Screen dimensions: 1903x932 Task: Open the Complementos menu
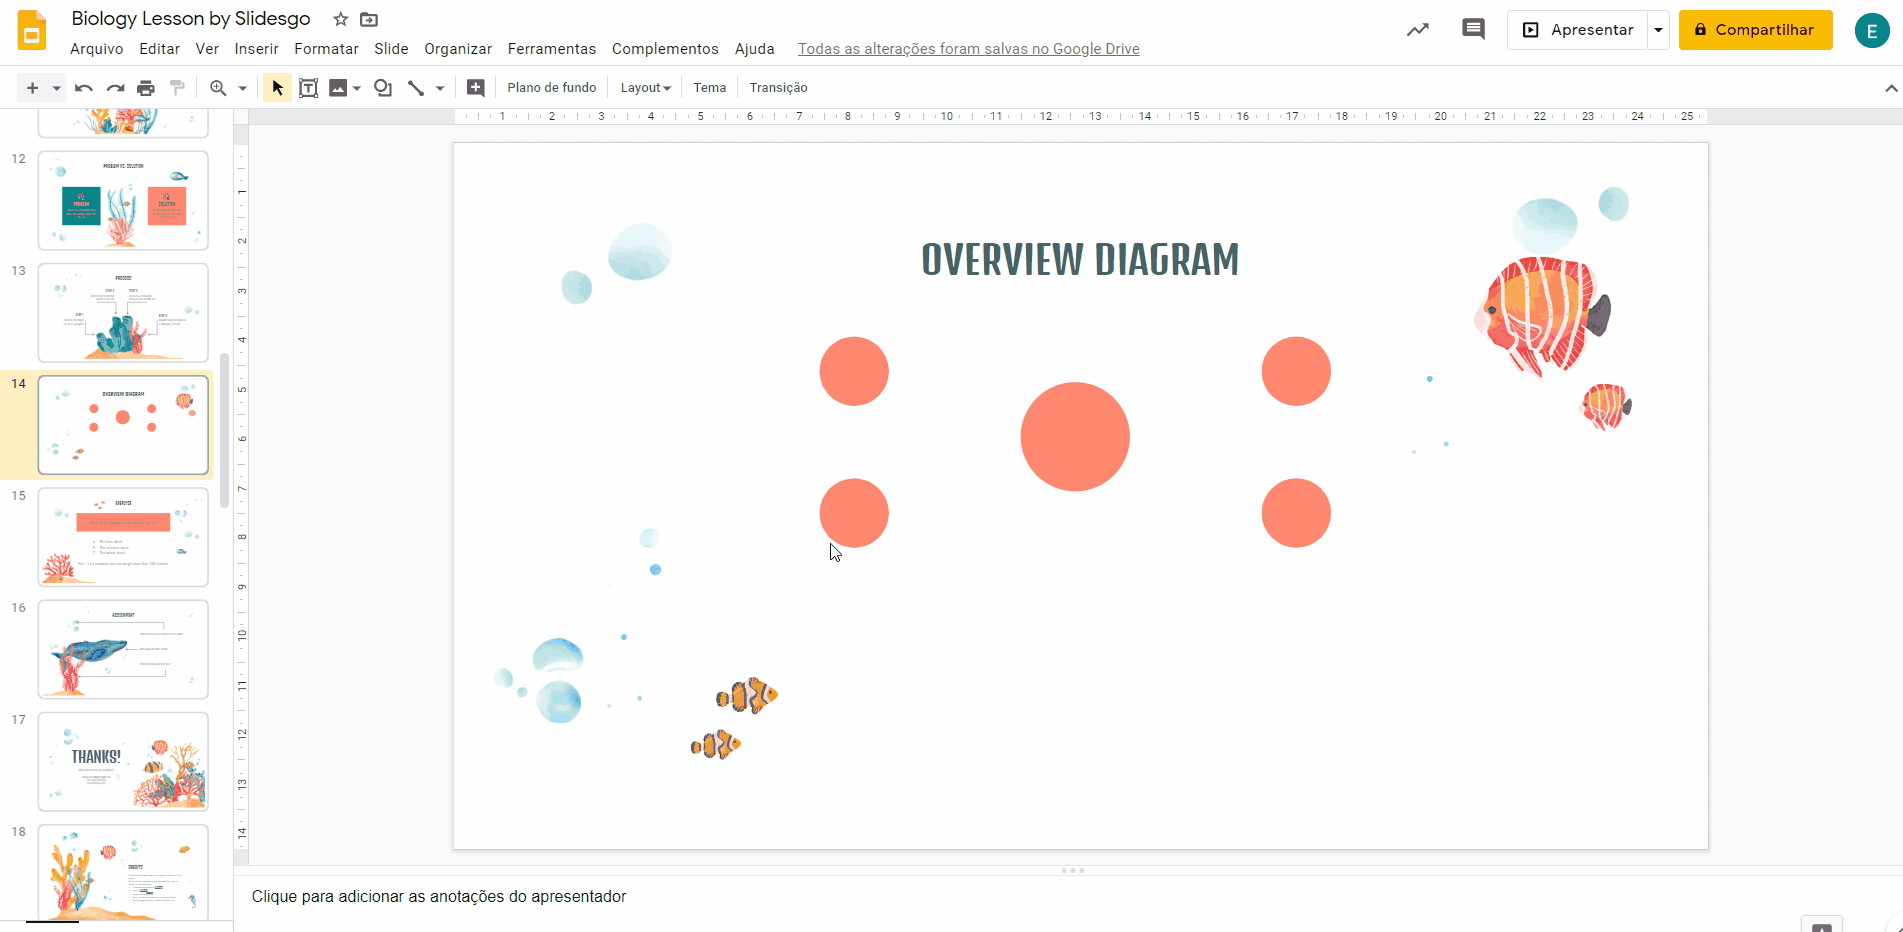665,49
